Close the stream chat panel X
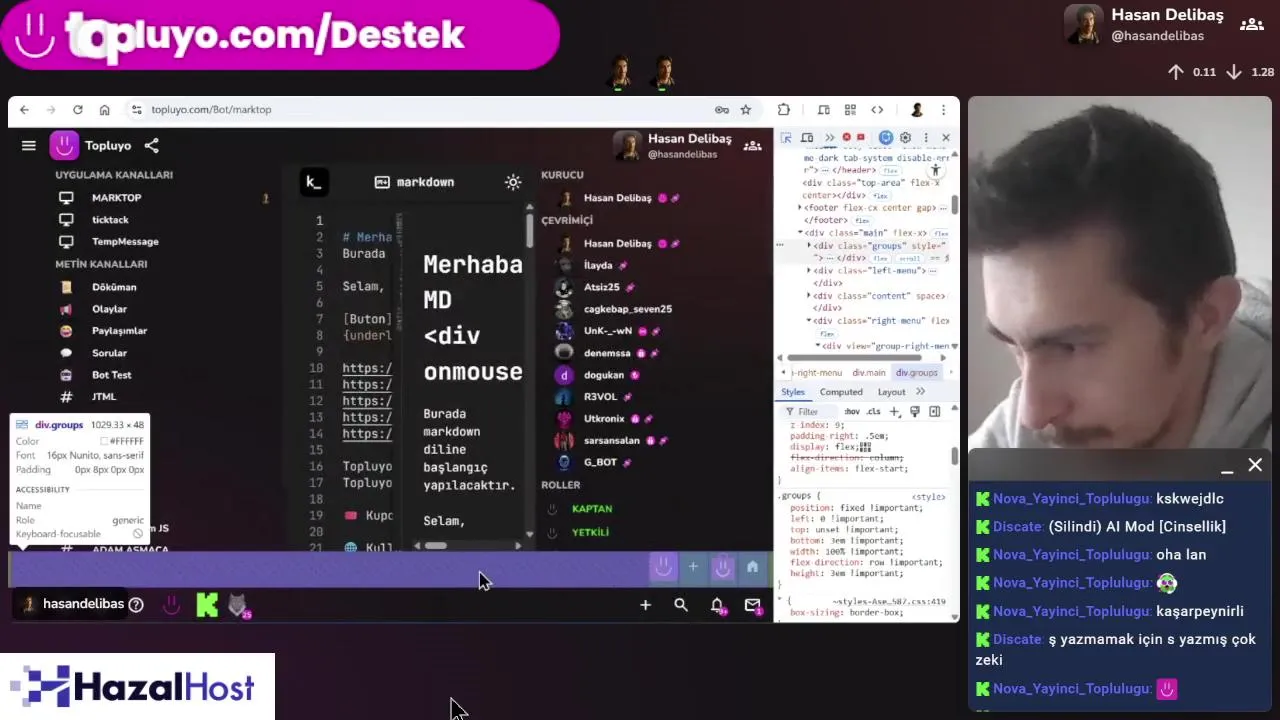The width and height of the screenshot is (1280, 720). [x=1255, y=465]
